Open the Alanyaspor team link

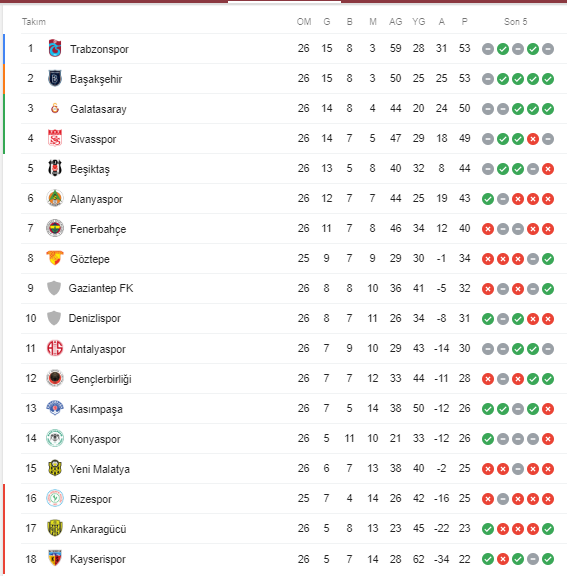pyautogui.click(x=96, y=199)
